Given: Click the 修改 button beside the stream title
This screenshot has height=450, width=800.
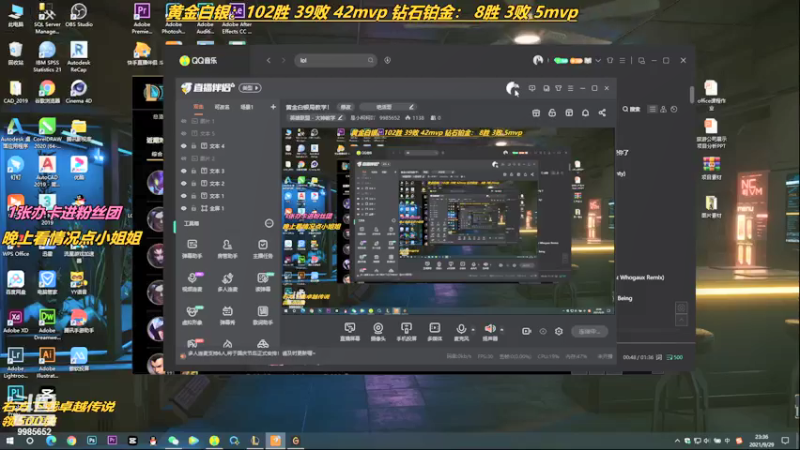Looking at the screenshot, I should [x=346, y=107].
